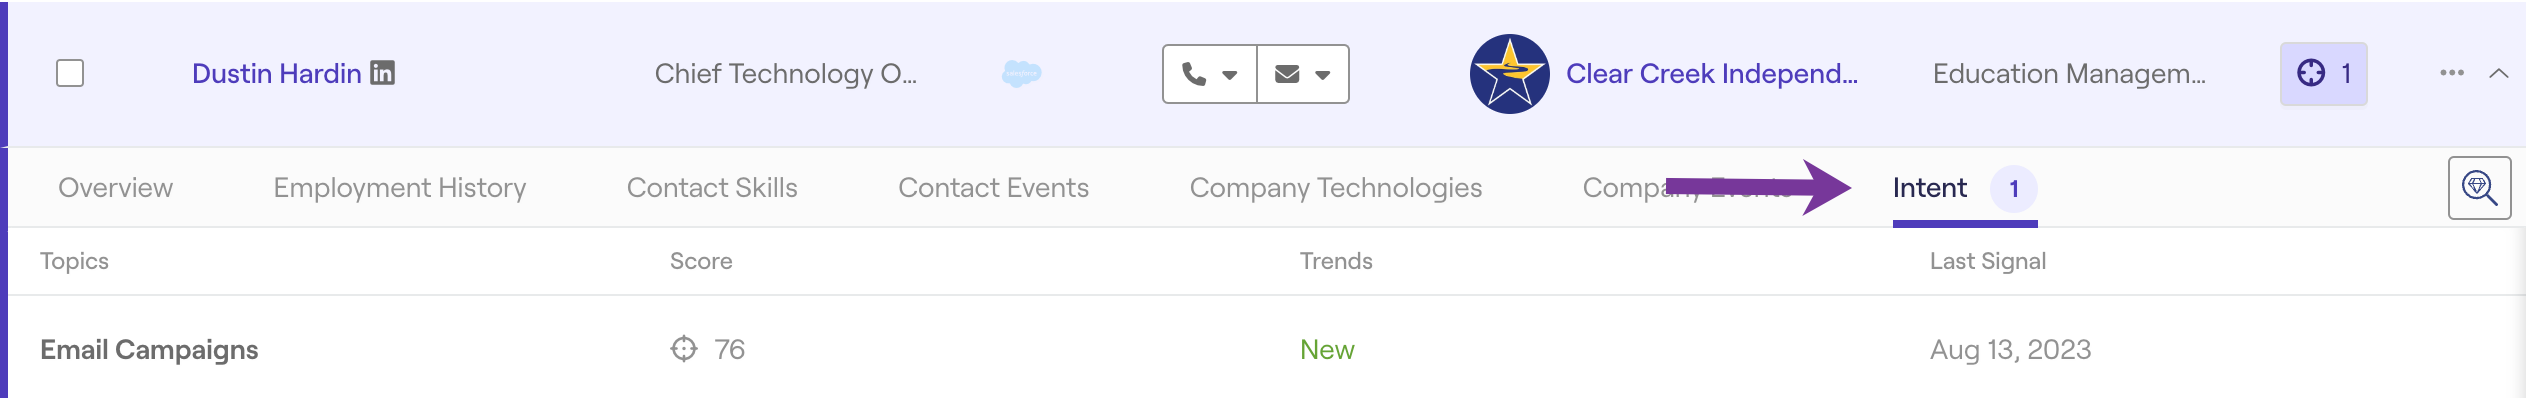Click the intent signal badge showing 1

(2323, 73)
